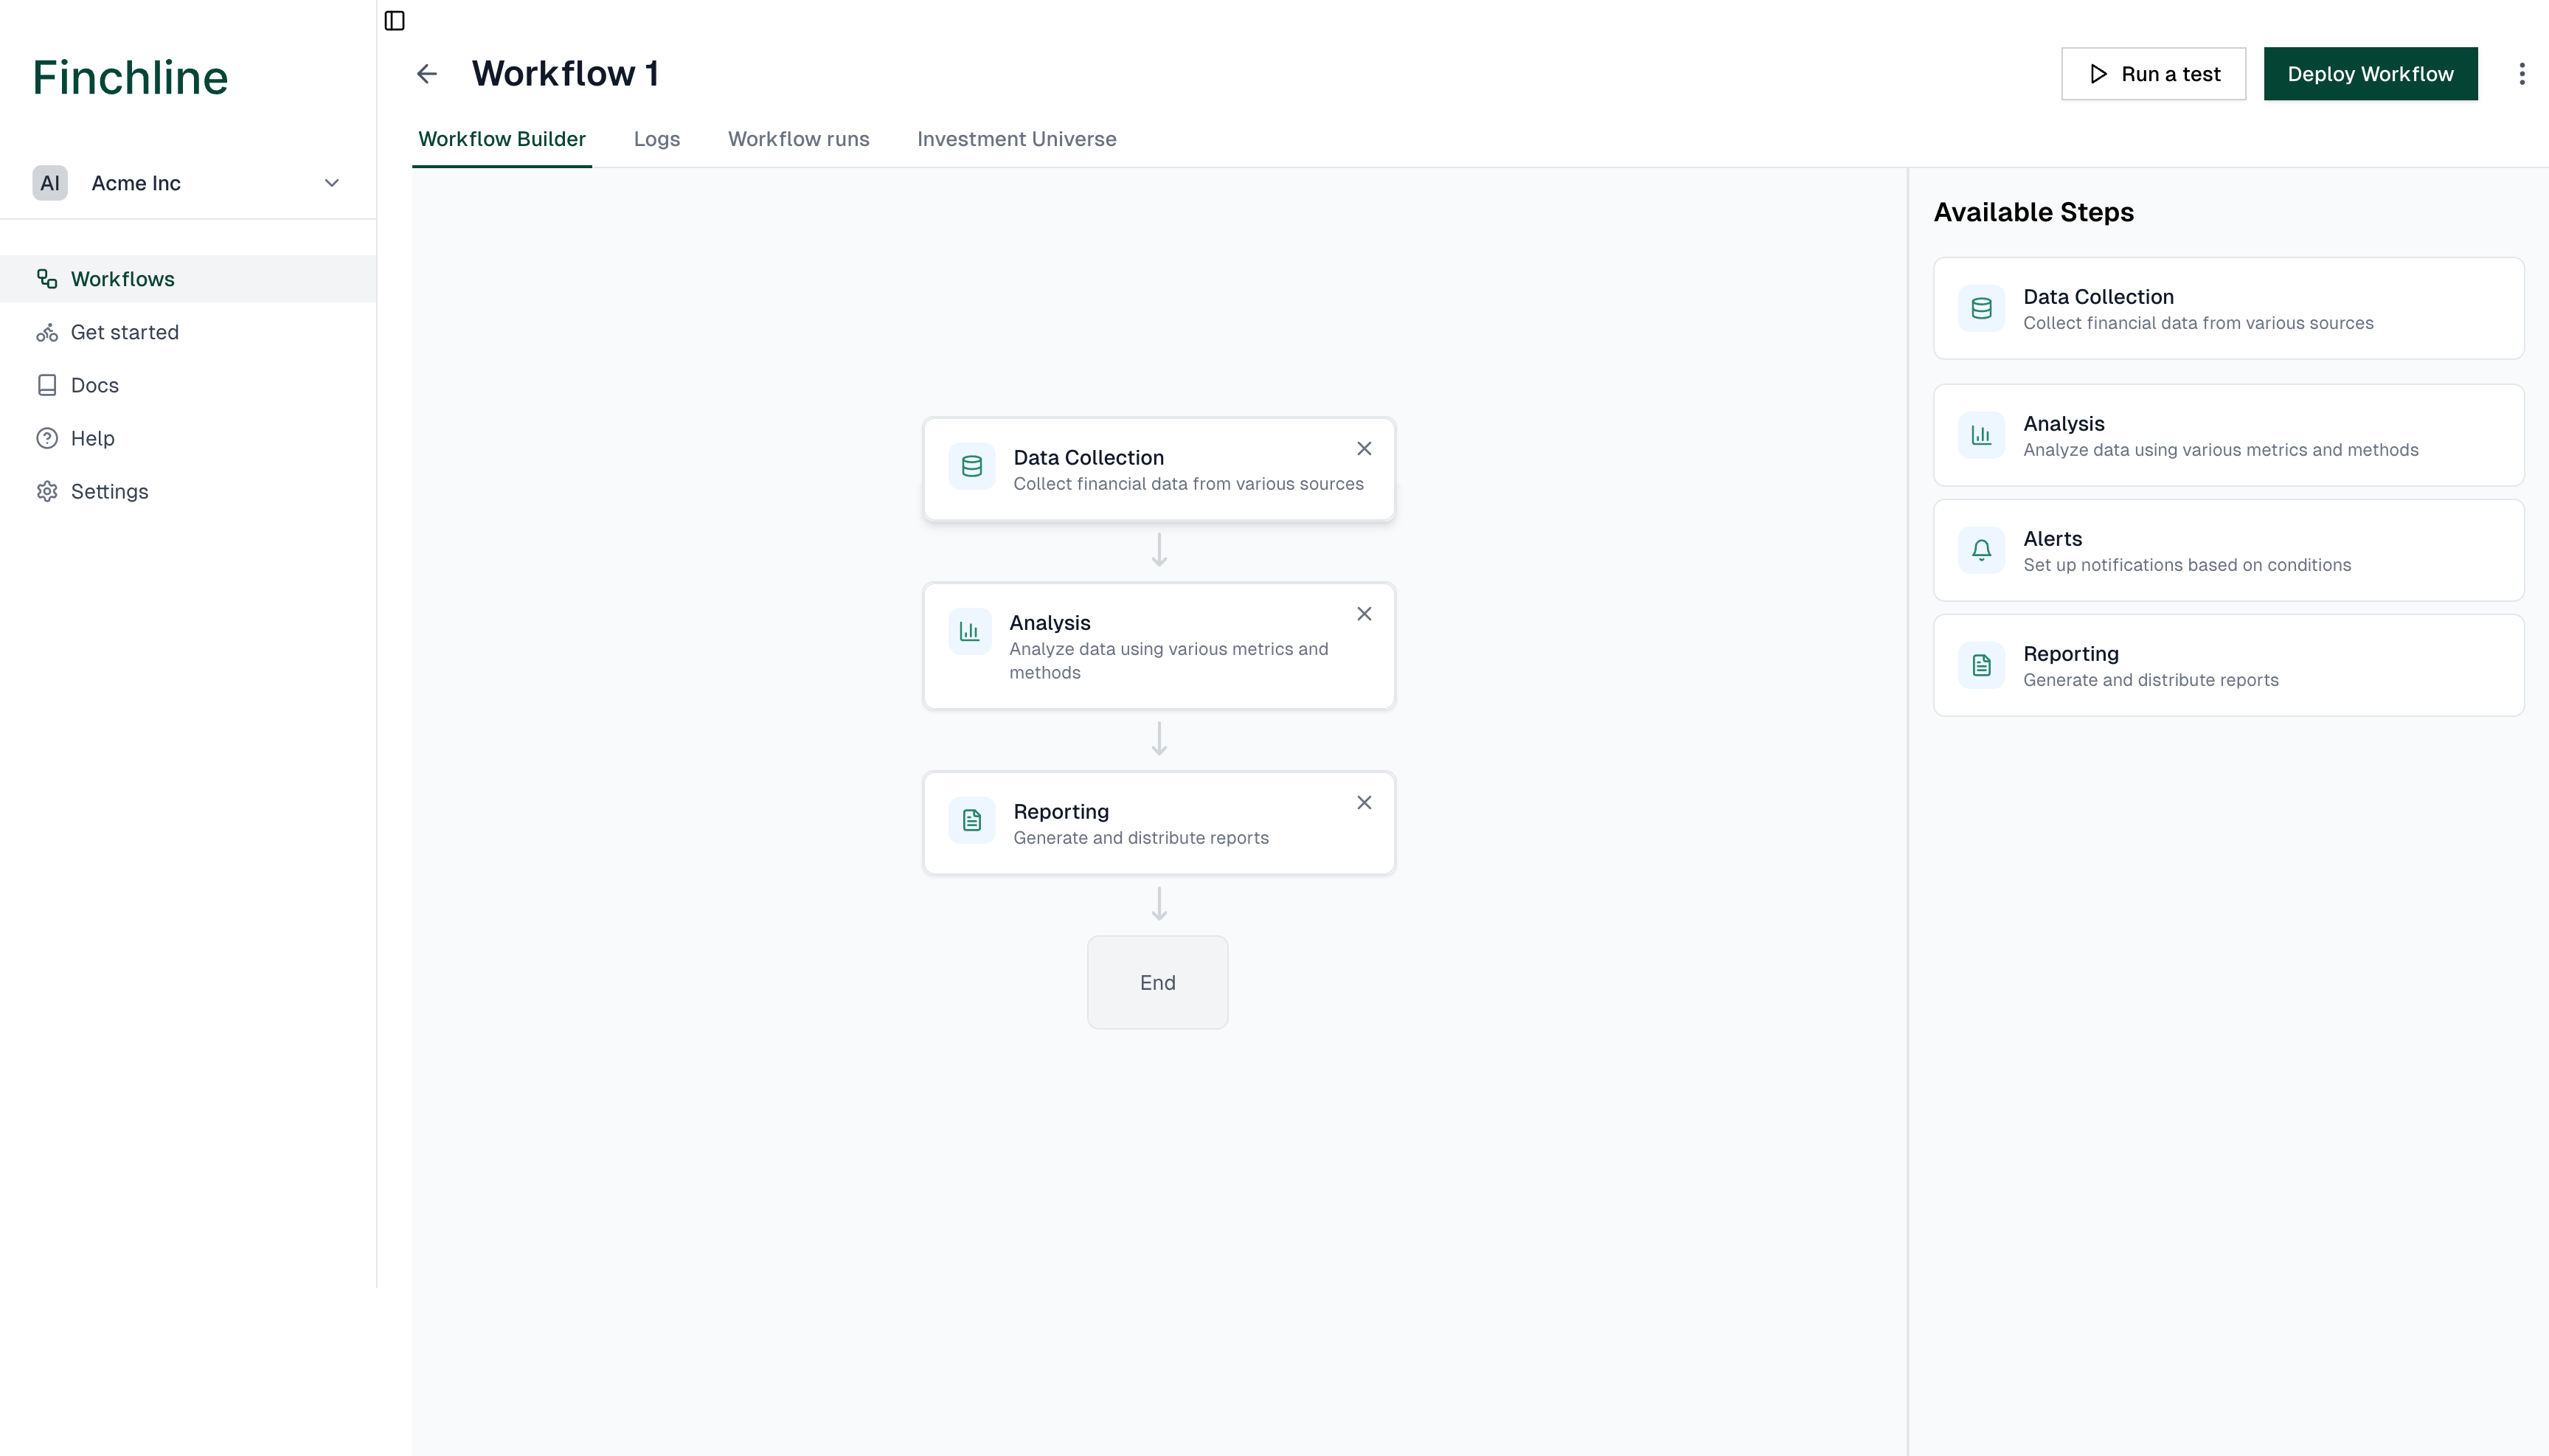The image size is (2549, 1456).
Task: Click the document icon in canvas Reporting node
Action: (971, 820)
